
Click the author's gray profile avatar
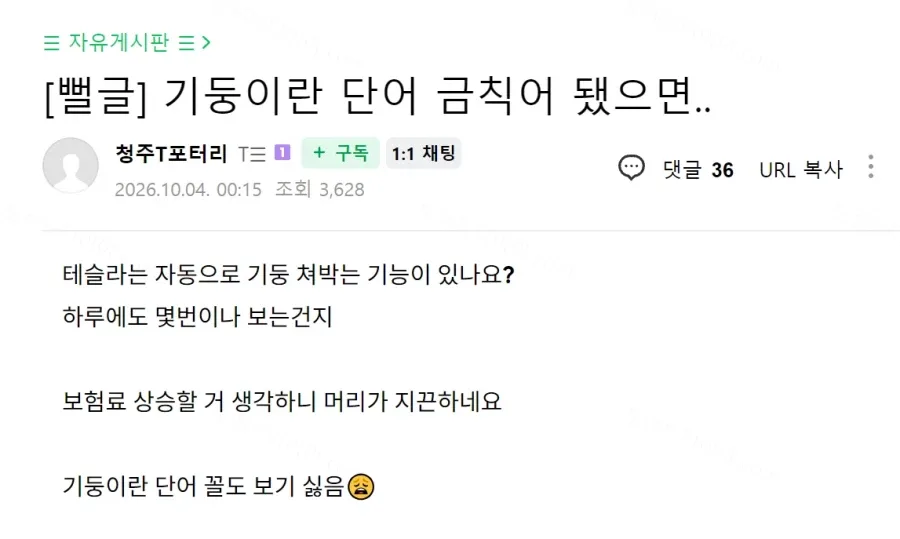point(71,165)
